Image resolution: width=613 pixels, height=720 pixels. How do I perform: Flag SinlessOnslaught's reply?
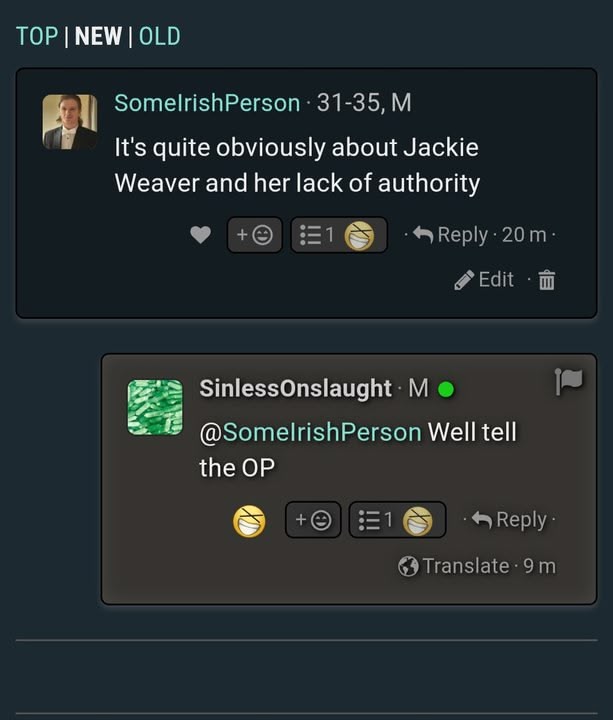(568, 381)
